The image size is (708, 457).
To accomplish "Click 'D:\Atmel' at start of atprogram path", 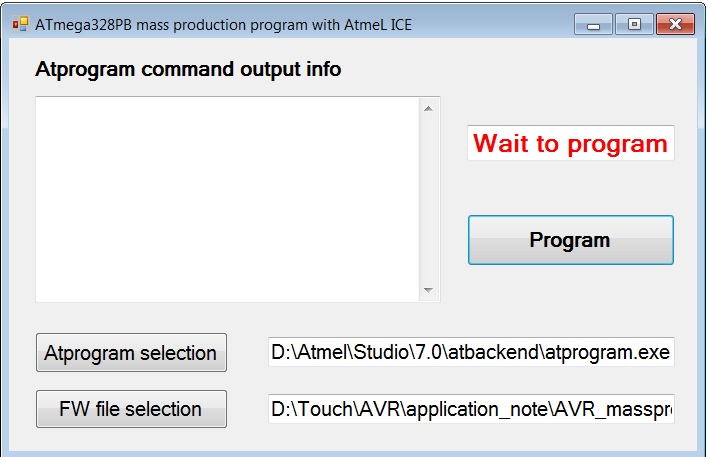I will [308, 352].
